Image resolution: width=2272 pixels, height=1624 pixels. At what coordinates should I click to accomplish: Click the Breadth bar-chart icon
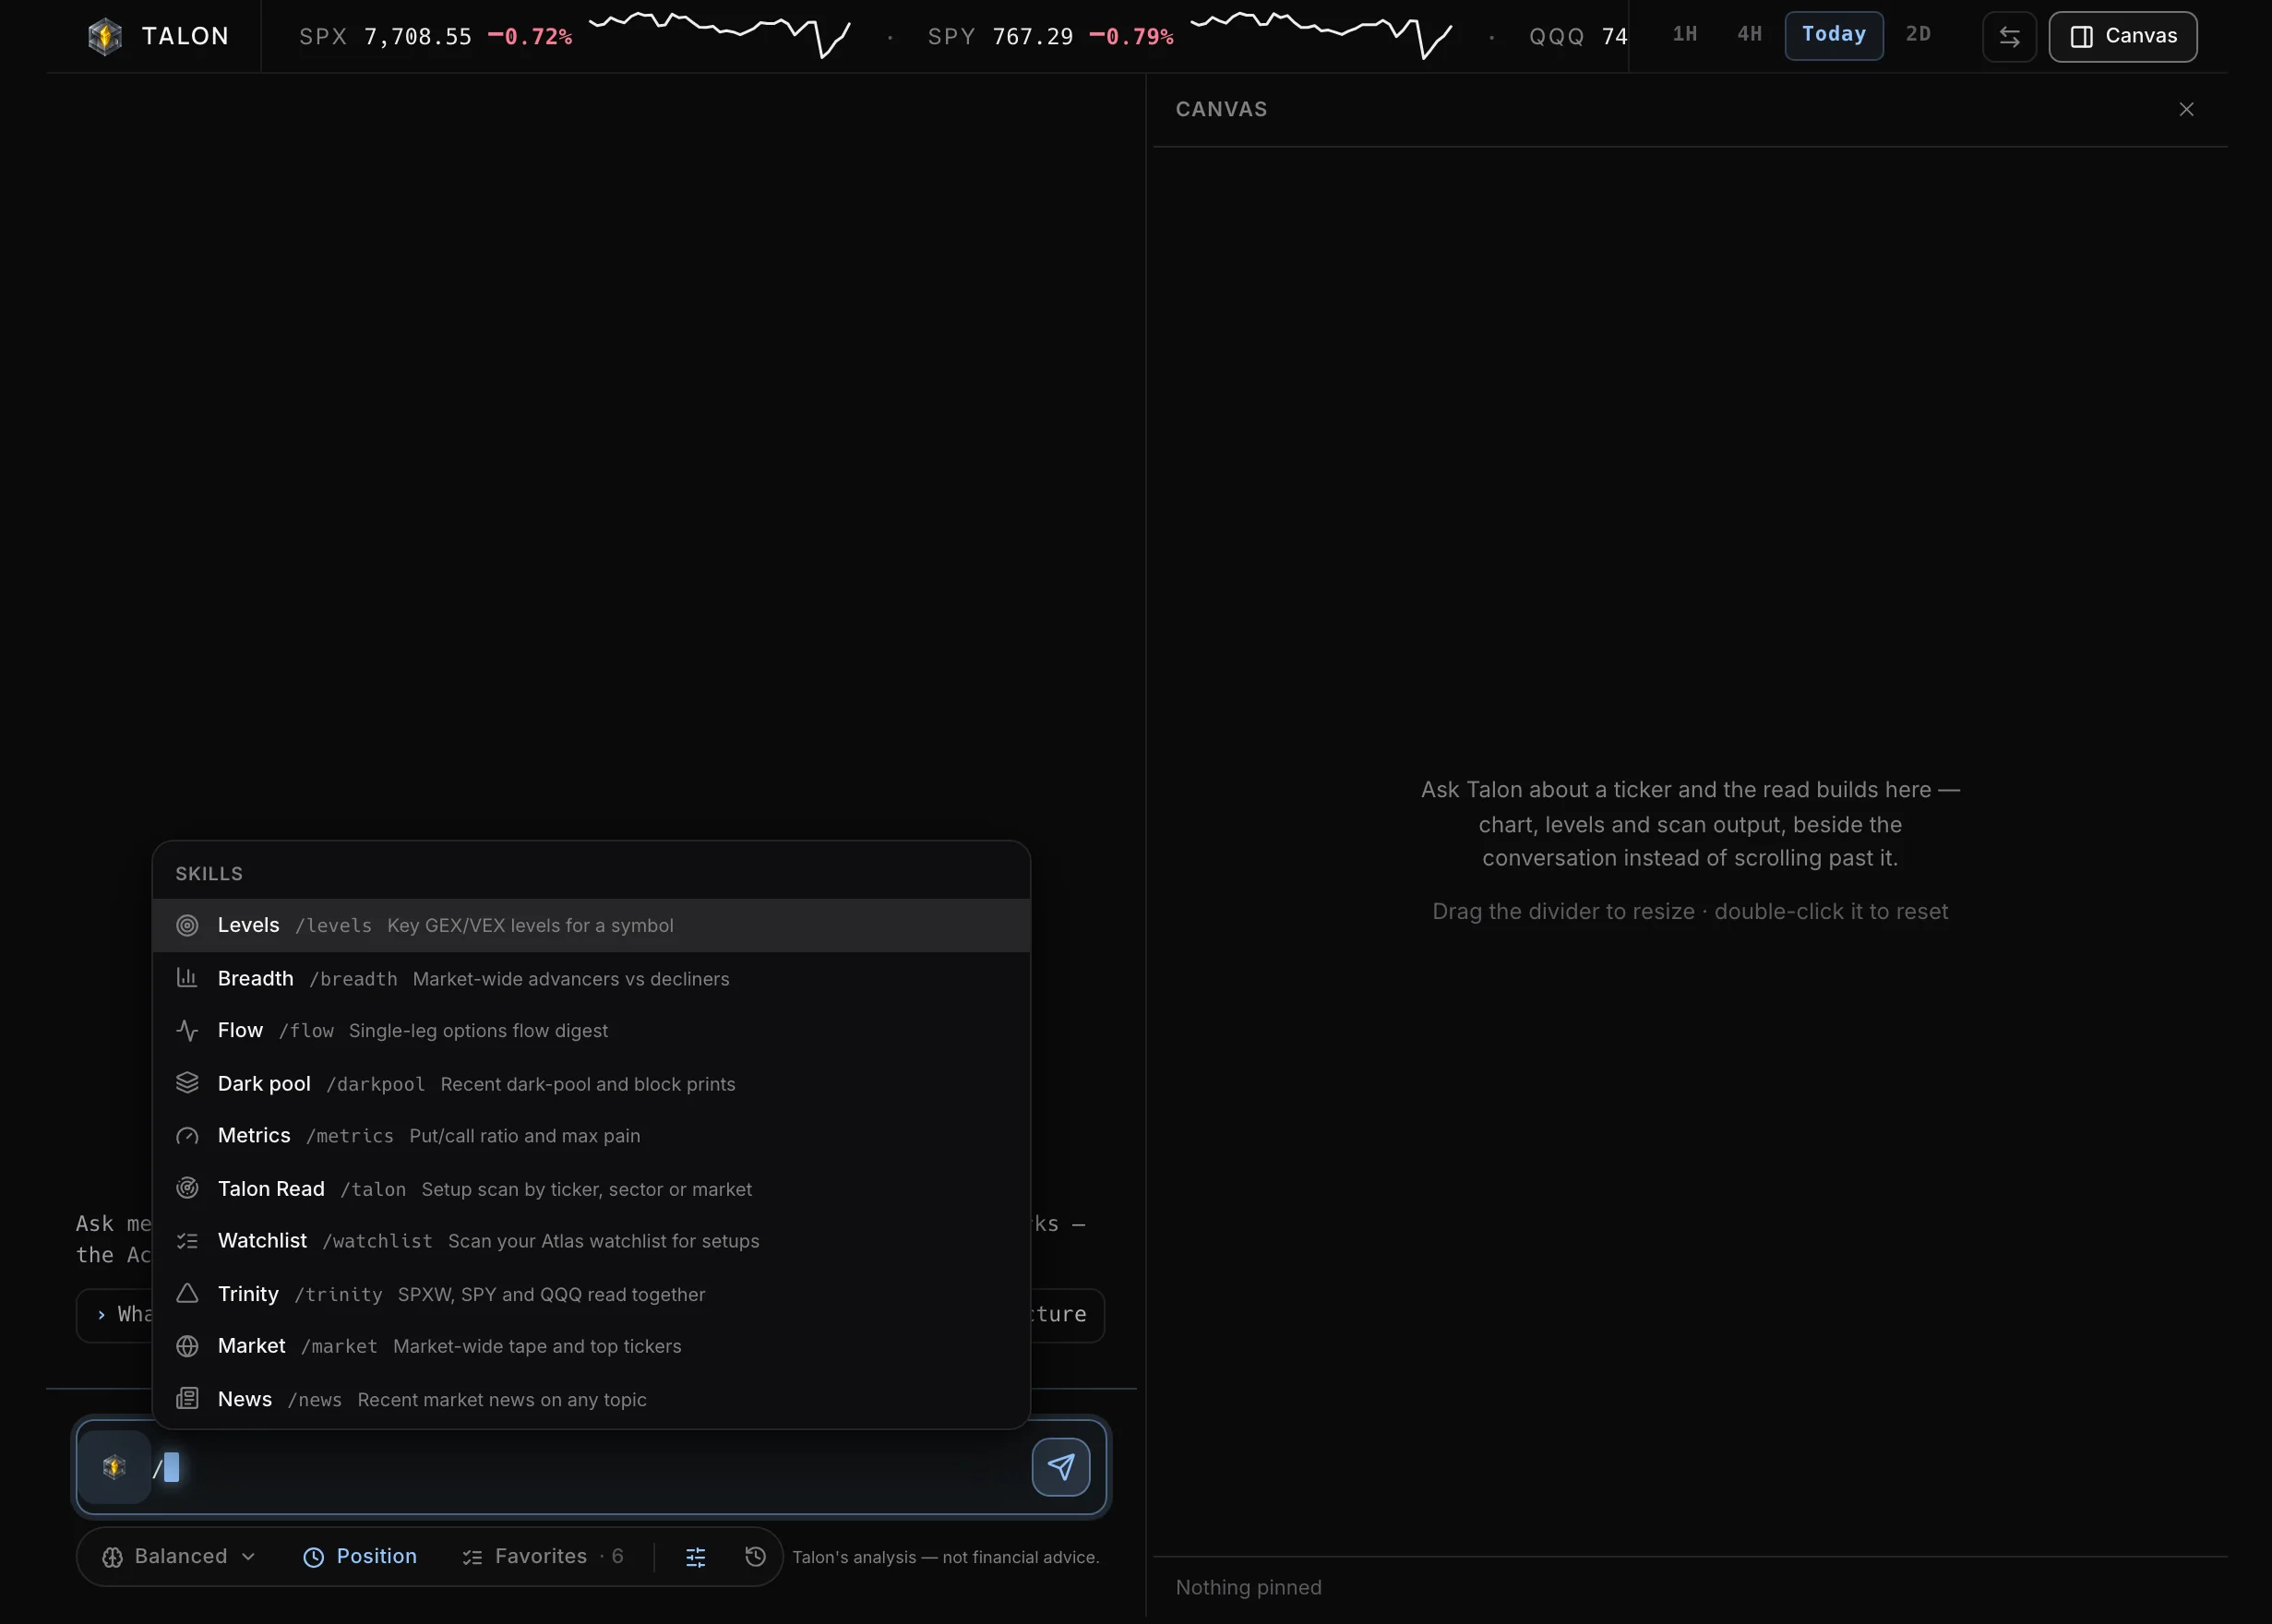coord(187,977)
